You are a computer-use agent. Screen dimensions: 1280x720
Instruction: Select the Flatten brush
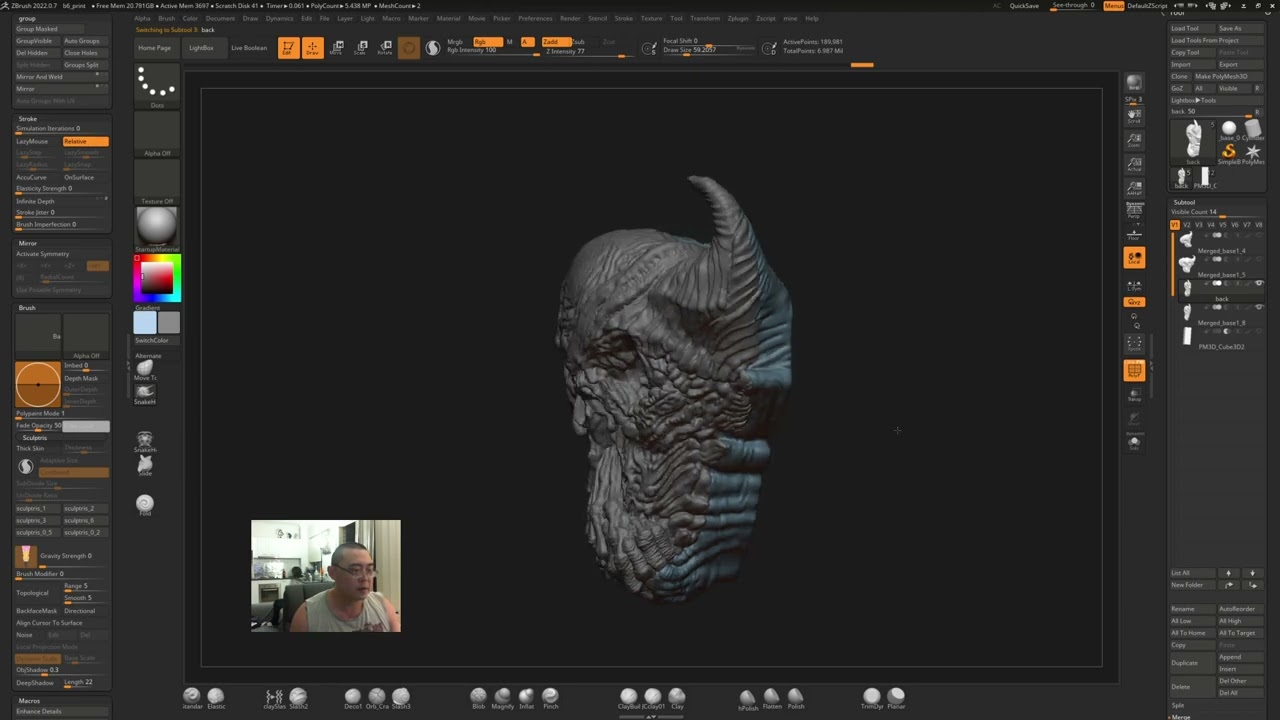point(772,698)
